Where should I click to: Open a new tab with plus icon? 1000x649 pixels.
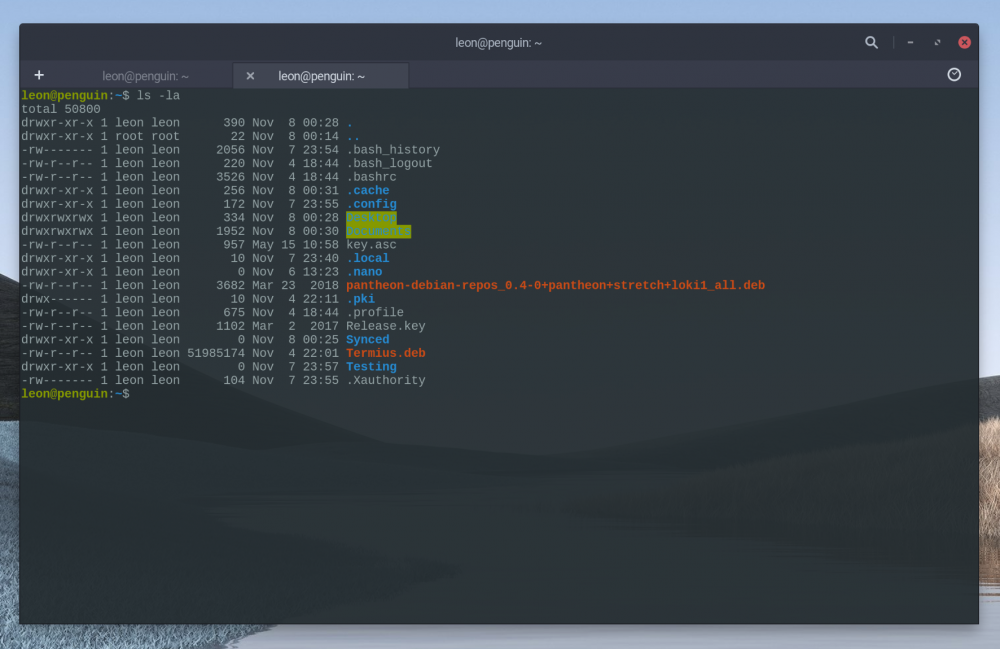(x=39, y=75)
